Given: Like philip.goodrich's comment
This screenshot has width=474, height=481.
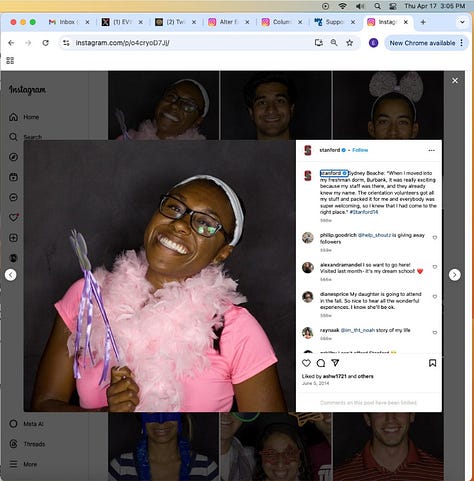Looking at the screenshot, I should coord(435,238).
